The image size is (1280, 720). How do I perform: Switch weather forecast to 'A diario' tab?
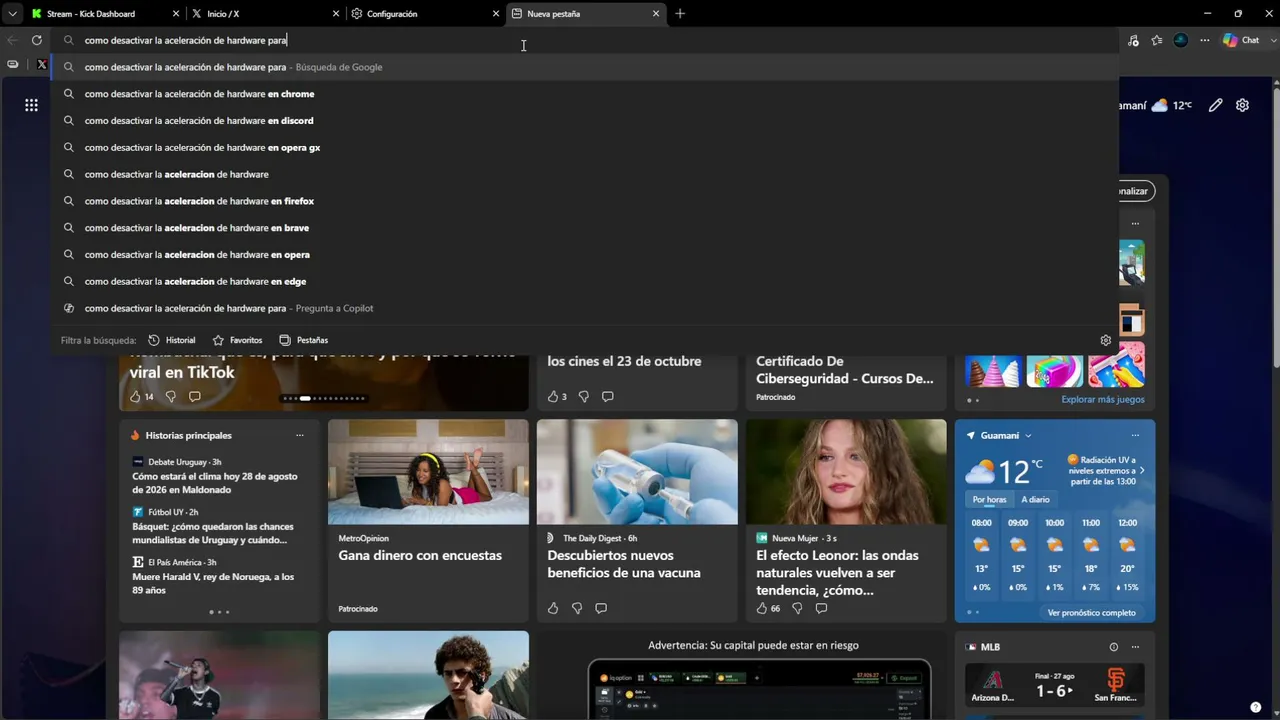pos(1035,500)
